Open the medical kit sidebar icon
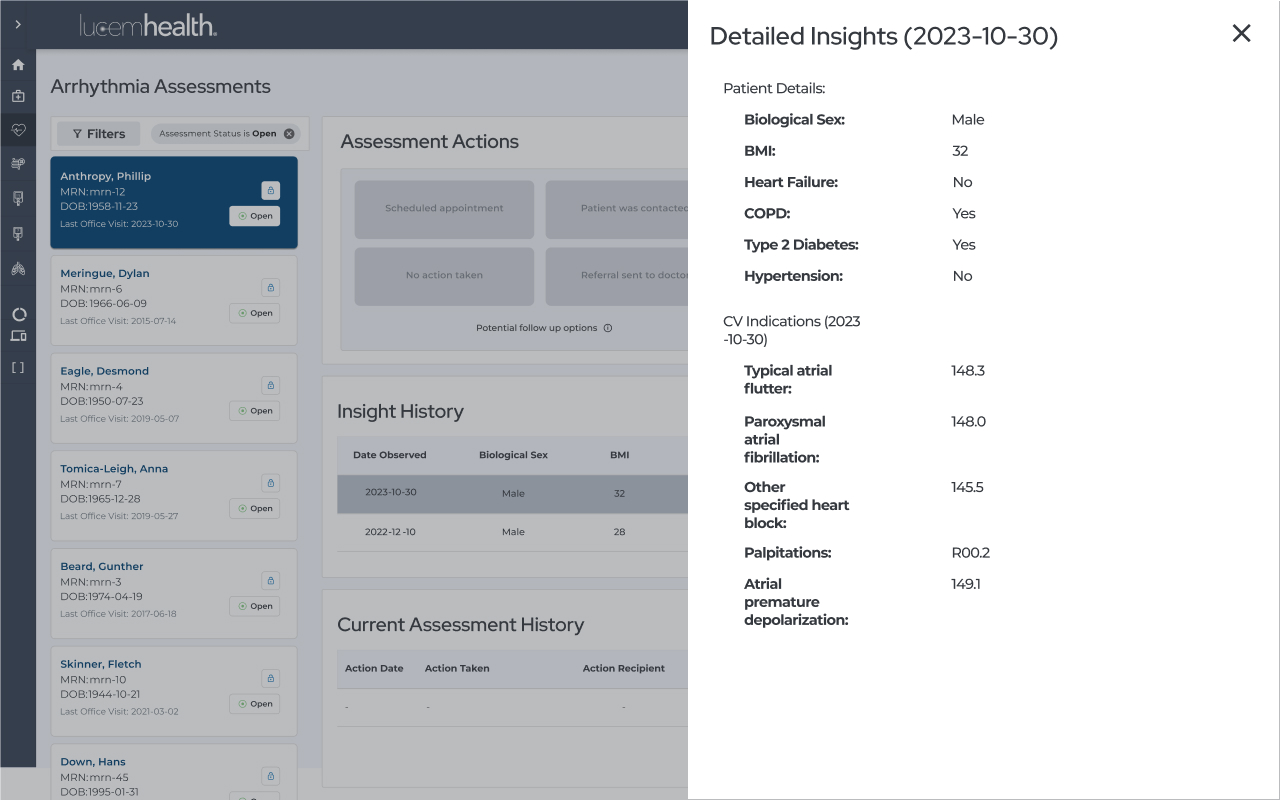This screenshot has width=1281, height=800. point(18,97)
